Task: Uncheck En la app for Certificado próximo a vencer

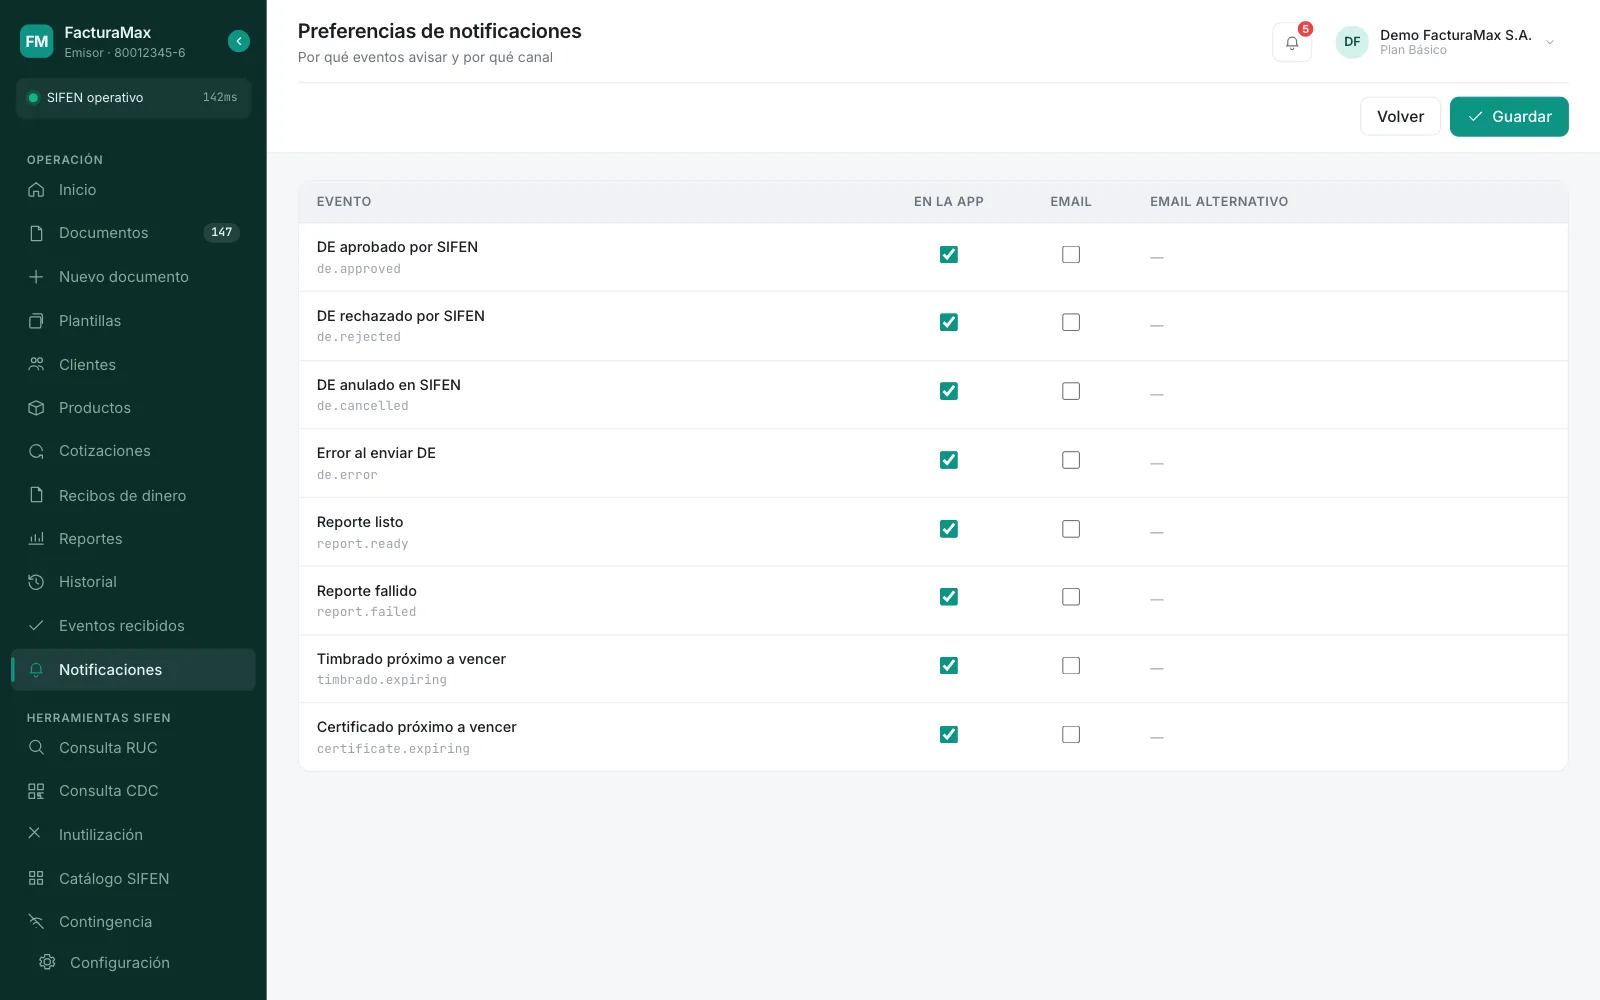Action: tap(949, 735)
